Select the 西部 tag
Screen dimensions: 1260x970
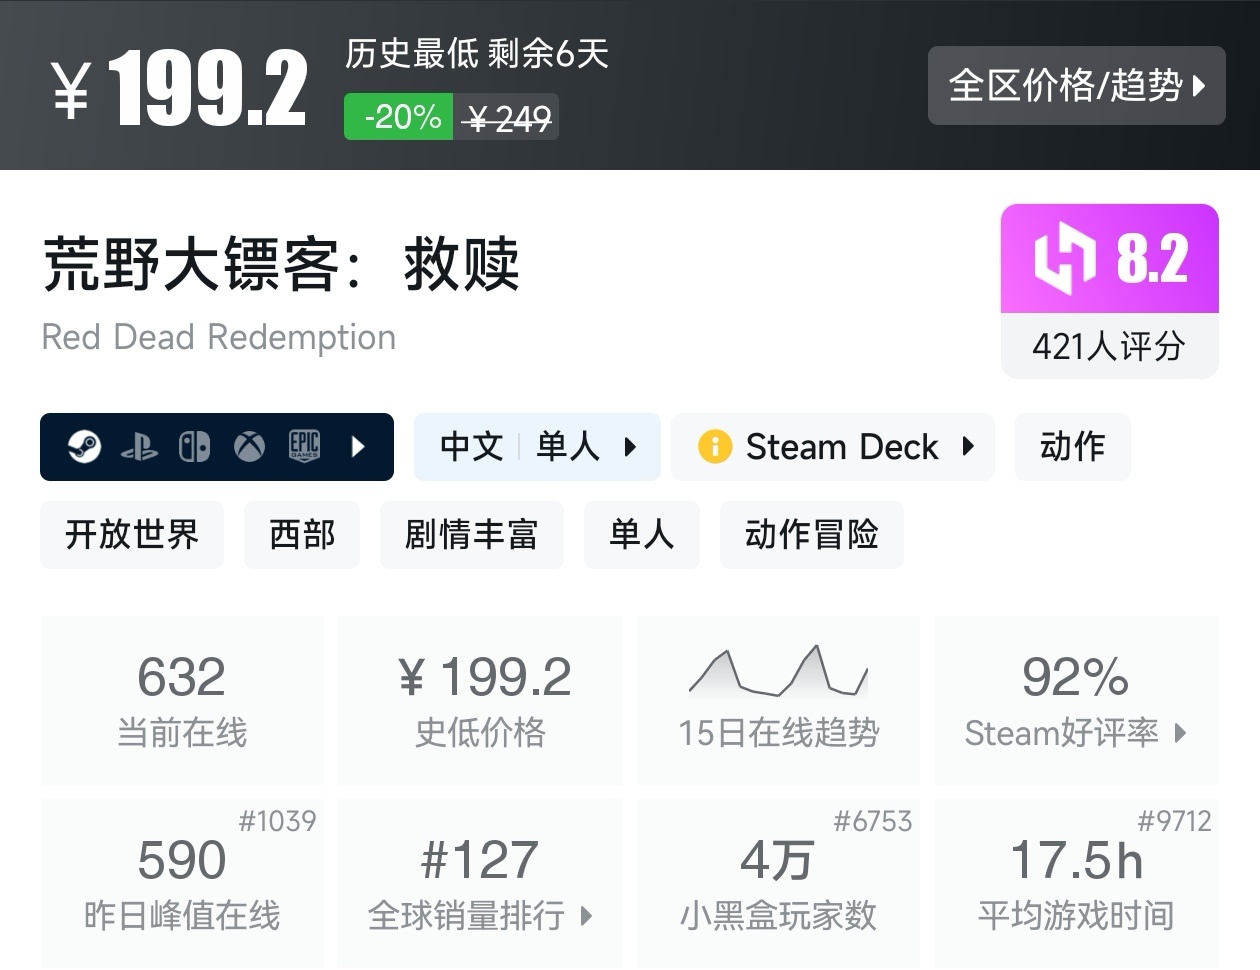pyautogui.click(x=301, y=535)
